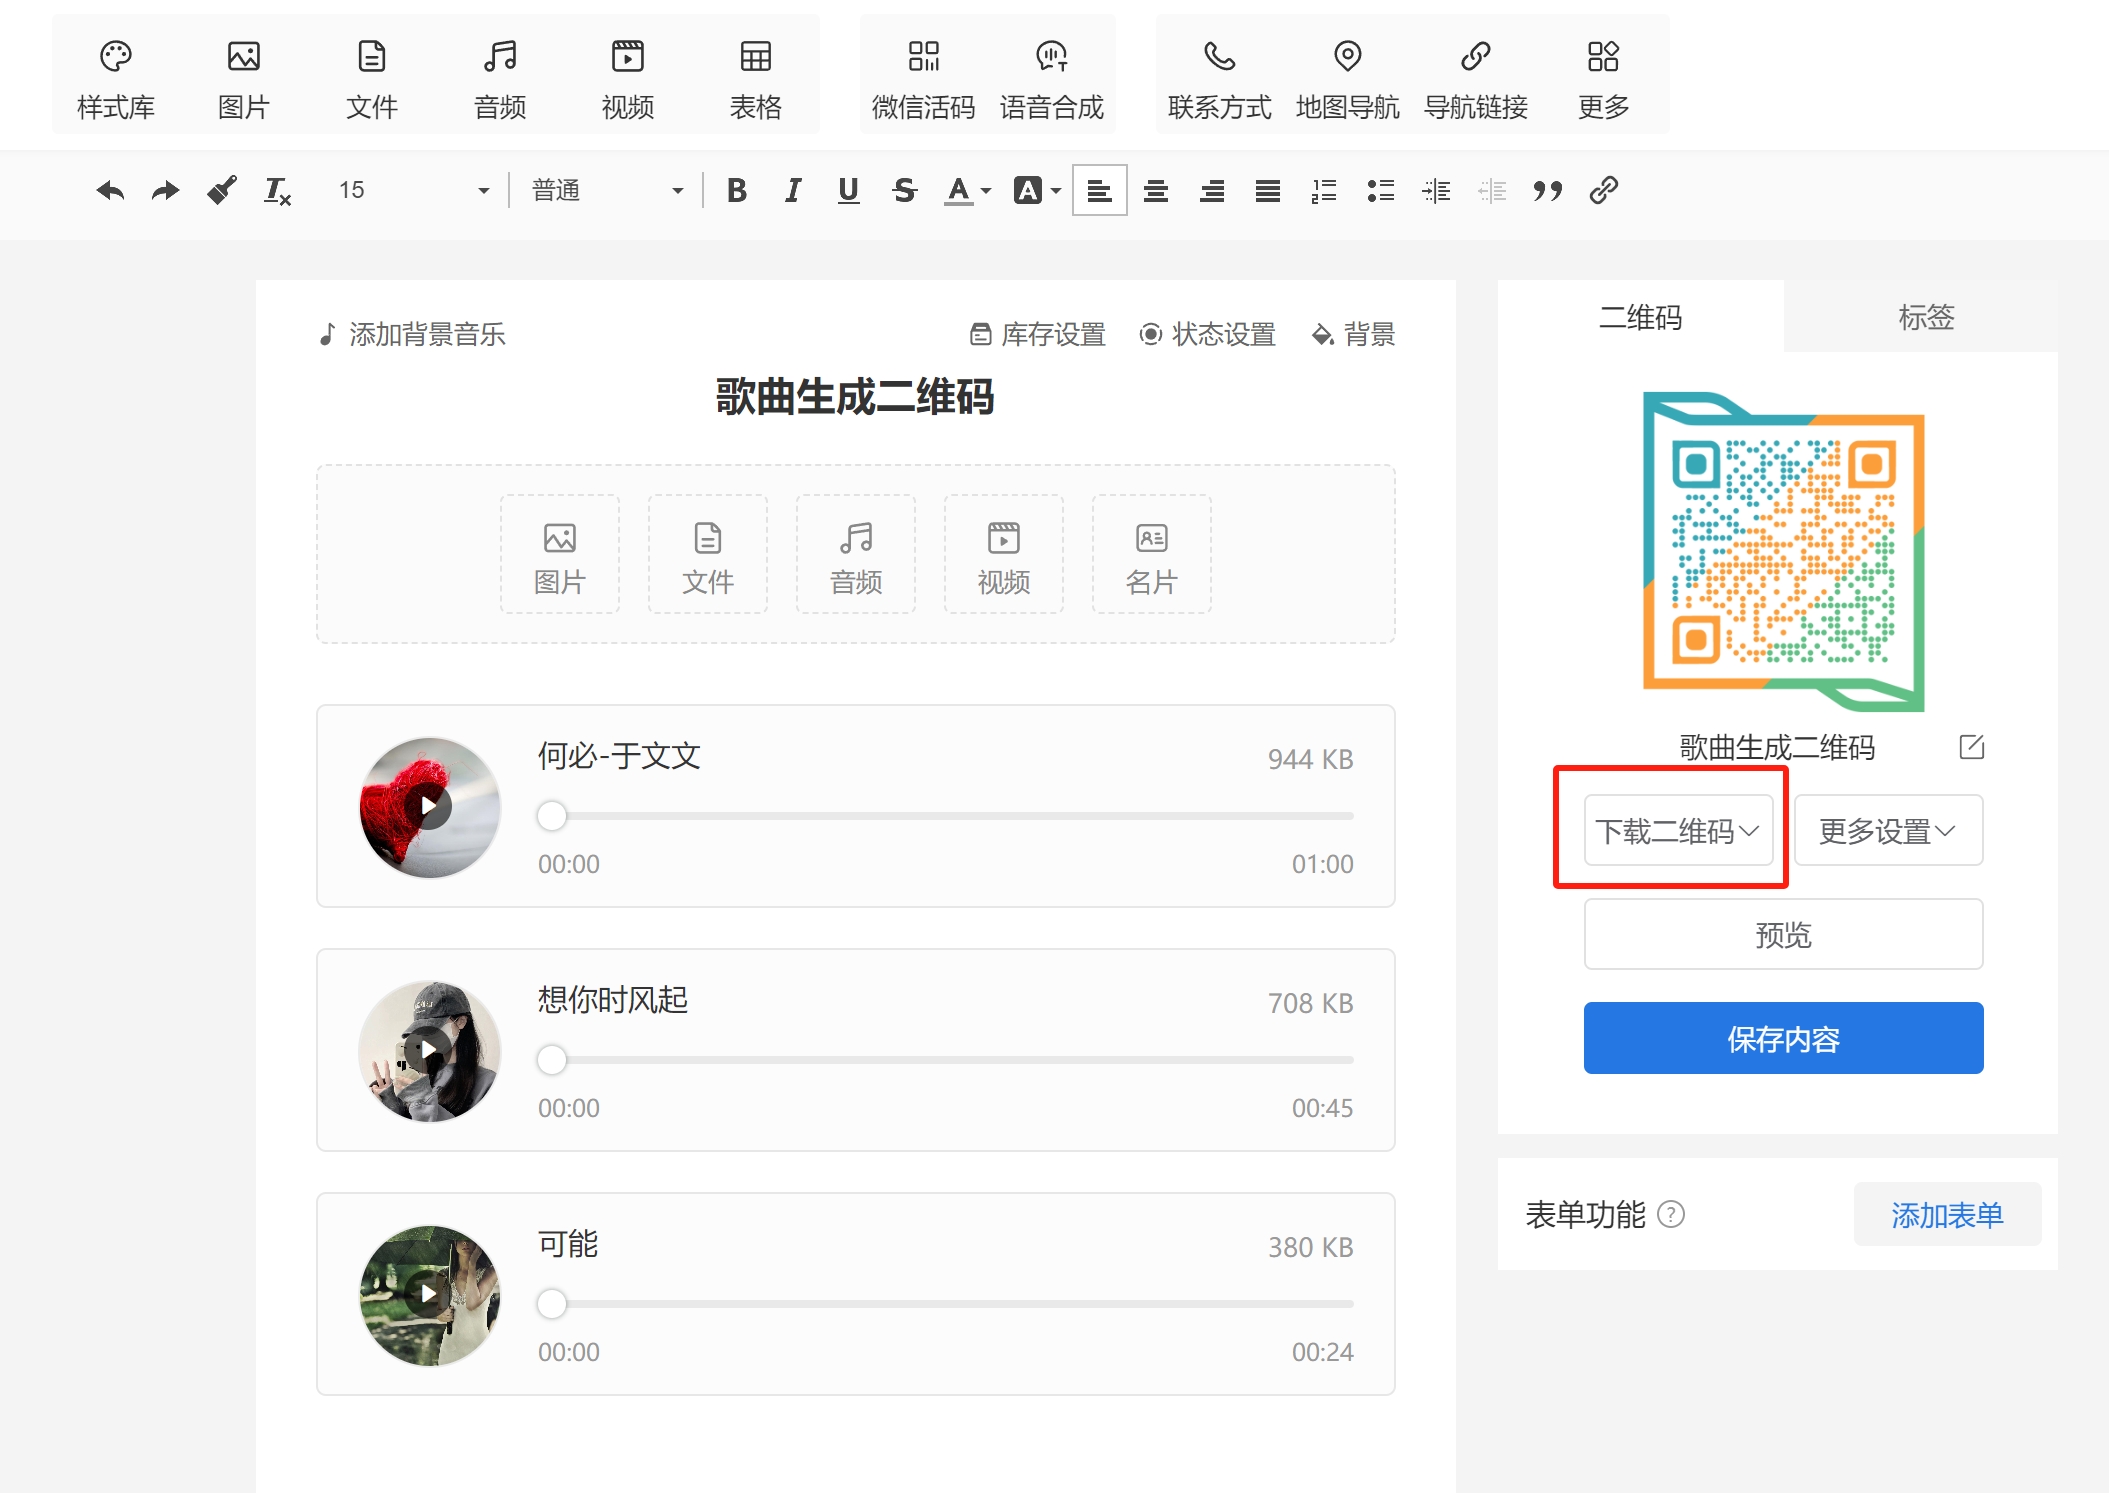Undo the last edit
This screenshot has width=2109, height=1493.
[x=110, y=190]
